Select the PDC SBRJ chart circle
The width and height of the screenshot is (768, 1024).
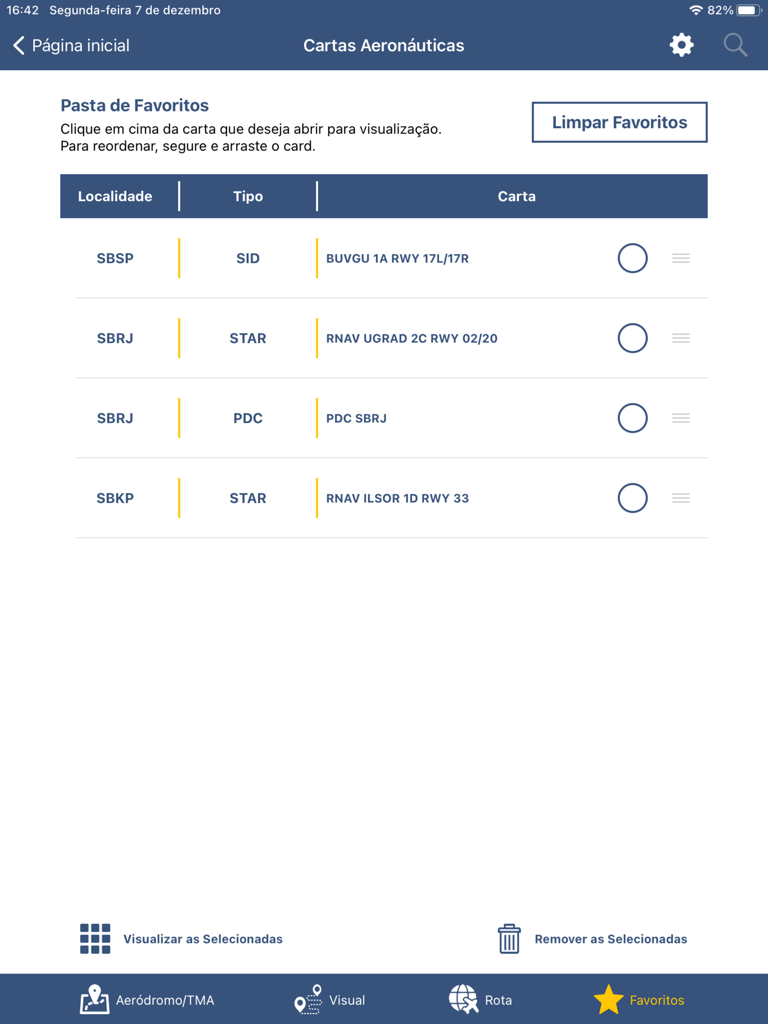pyautogui.click(x=632, y=418)
